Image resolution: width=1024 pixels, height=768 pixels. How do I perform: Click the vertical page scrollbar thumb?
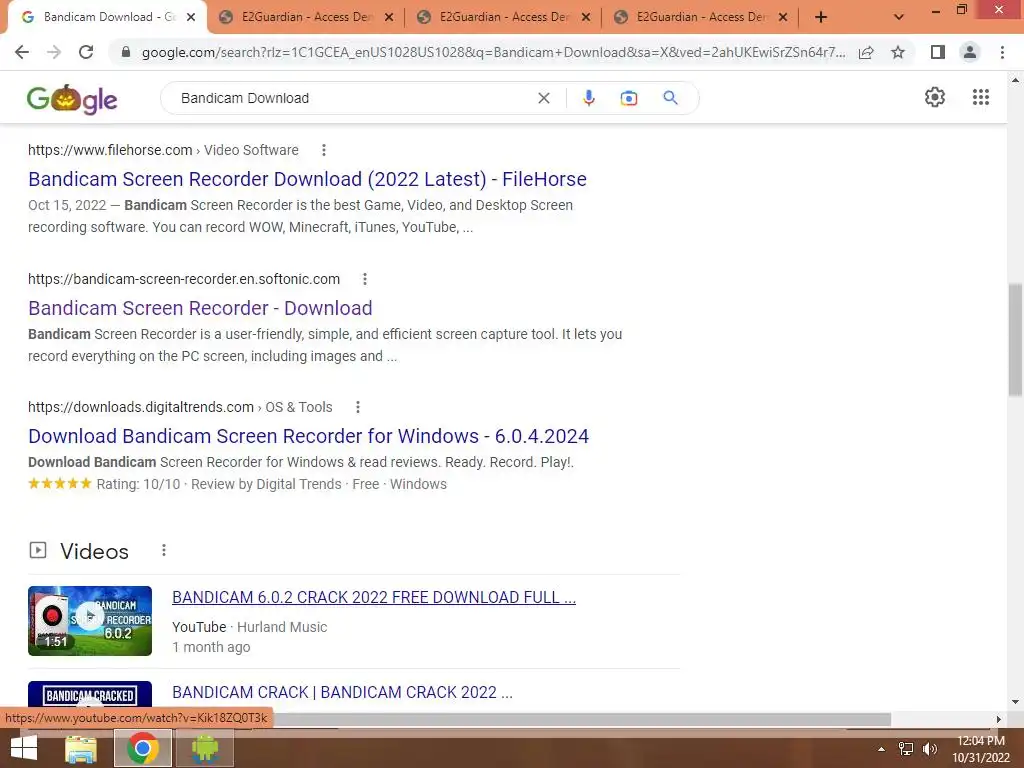pyautogui.click(x=1015, y=340)
